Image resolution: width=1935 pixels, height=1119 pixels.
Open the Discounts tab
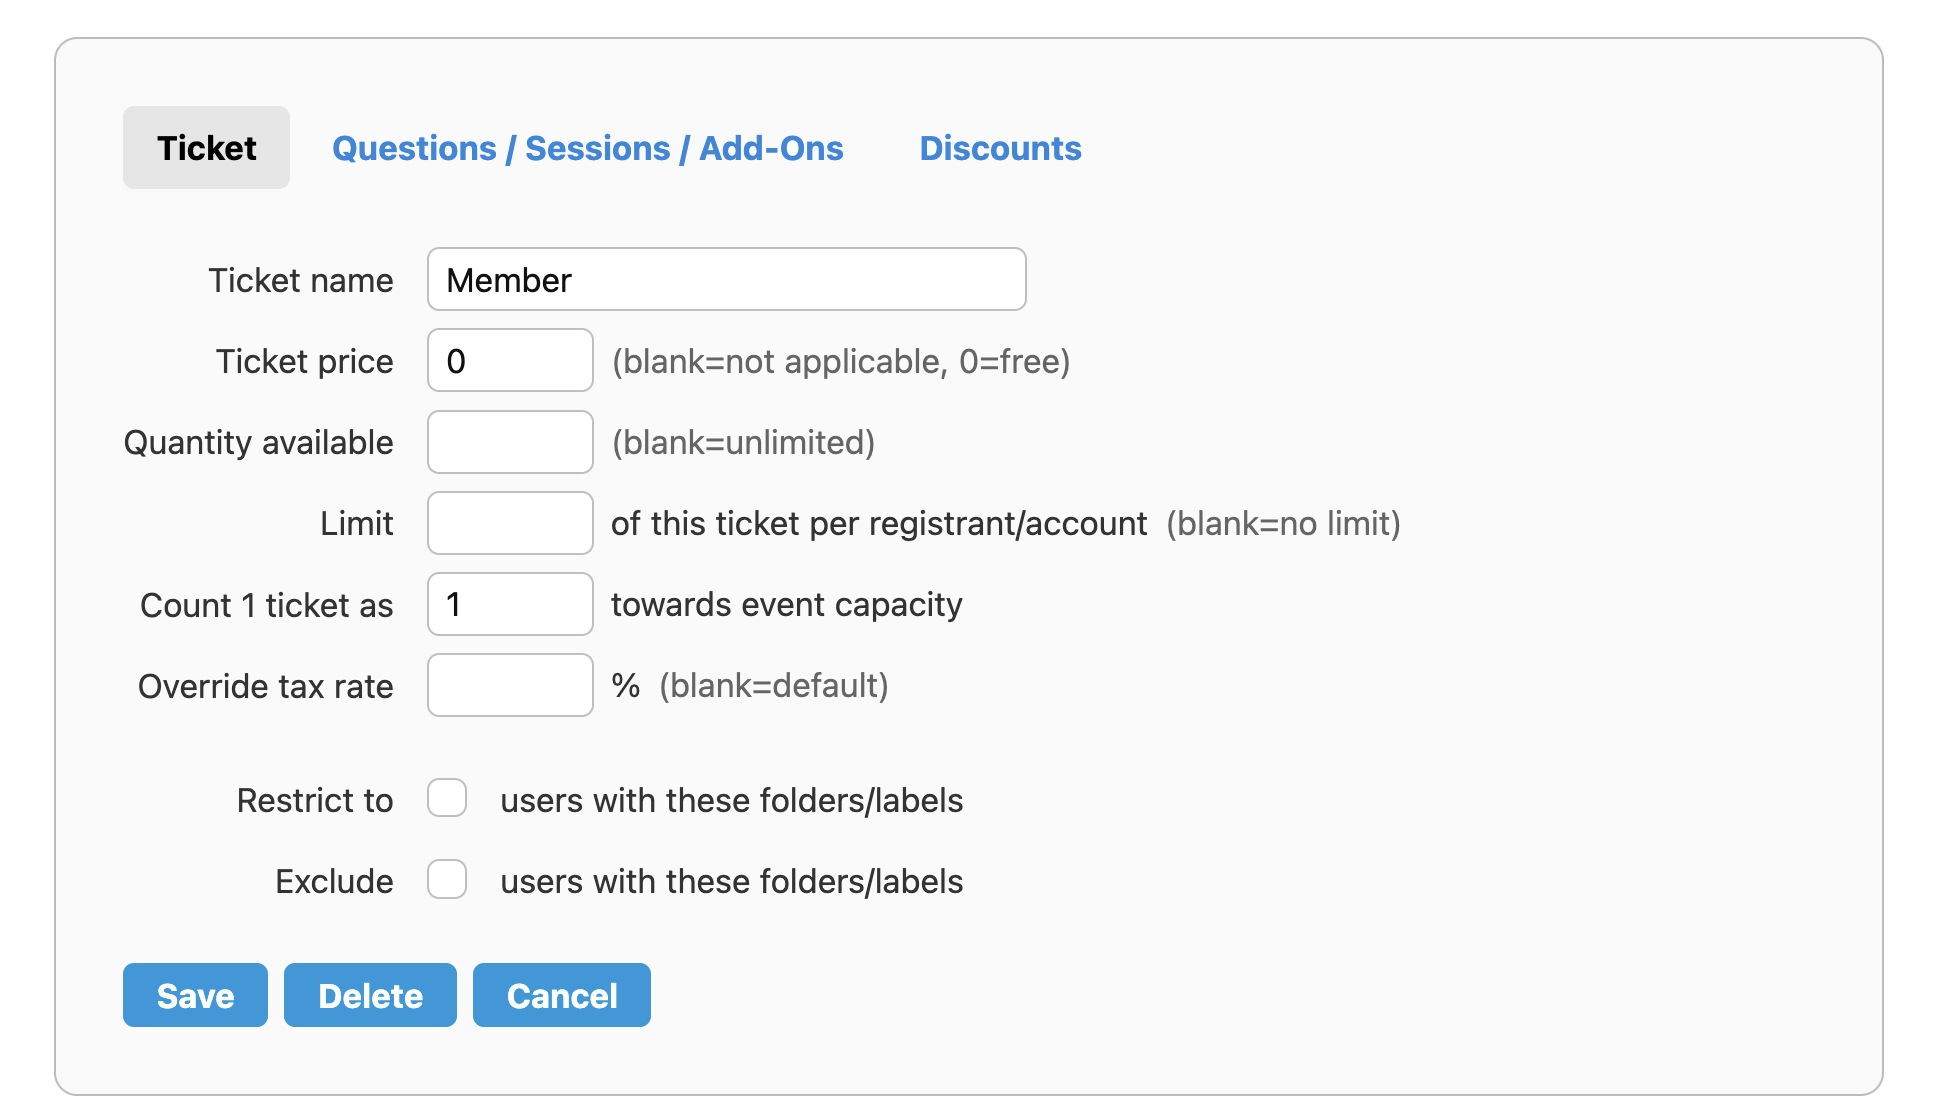point(1000,148)
